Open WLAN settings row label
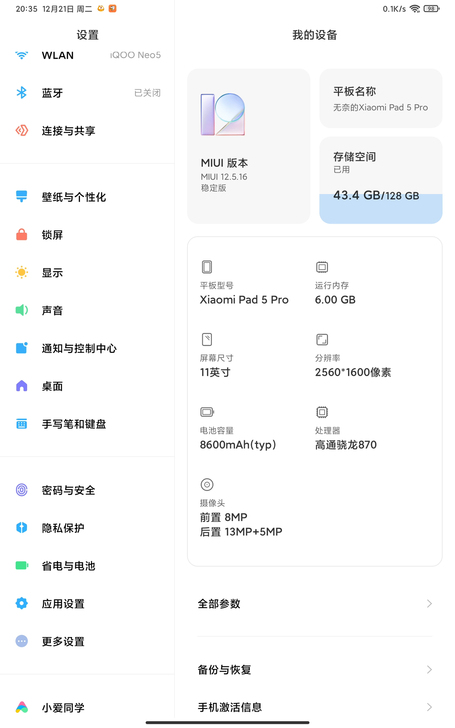 pyautogui.click(x=58, y=55)
